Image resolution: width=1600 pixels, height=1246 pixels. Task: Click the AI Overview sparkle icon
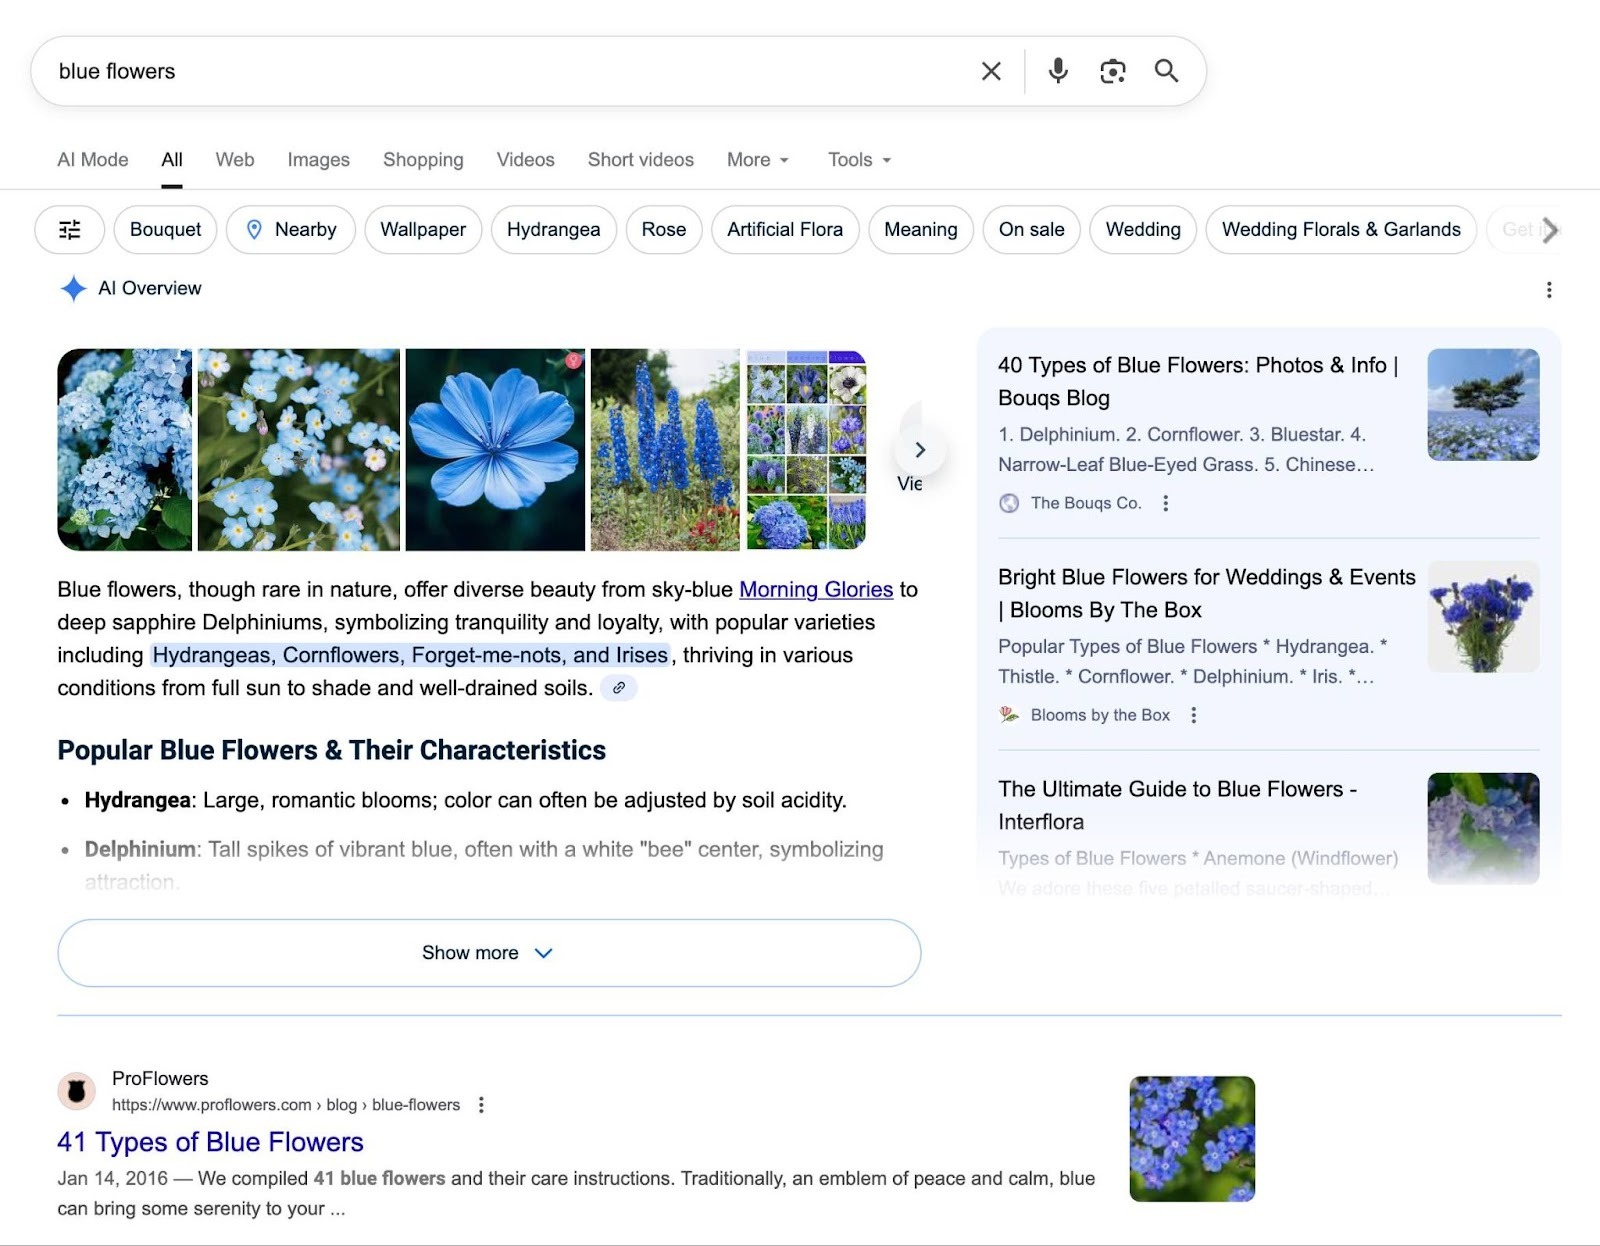(x=73, y=289)
